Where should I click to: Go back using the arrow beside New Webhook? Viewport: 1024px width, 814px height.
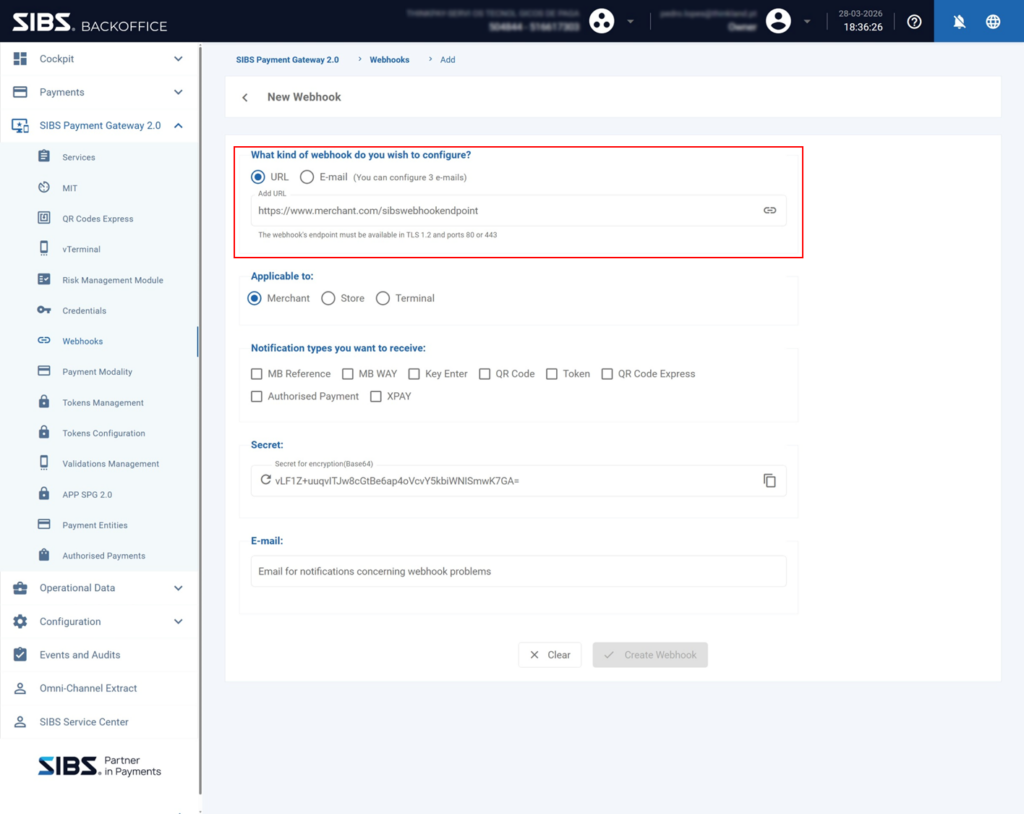click(x=245, y=98)
